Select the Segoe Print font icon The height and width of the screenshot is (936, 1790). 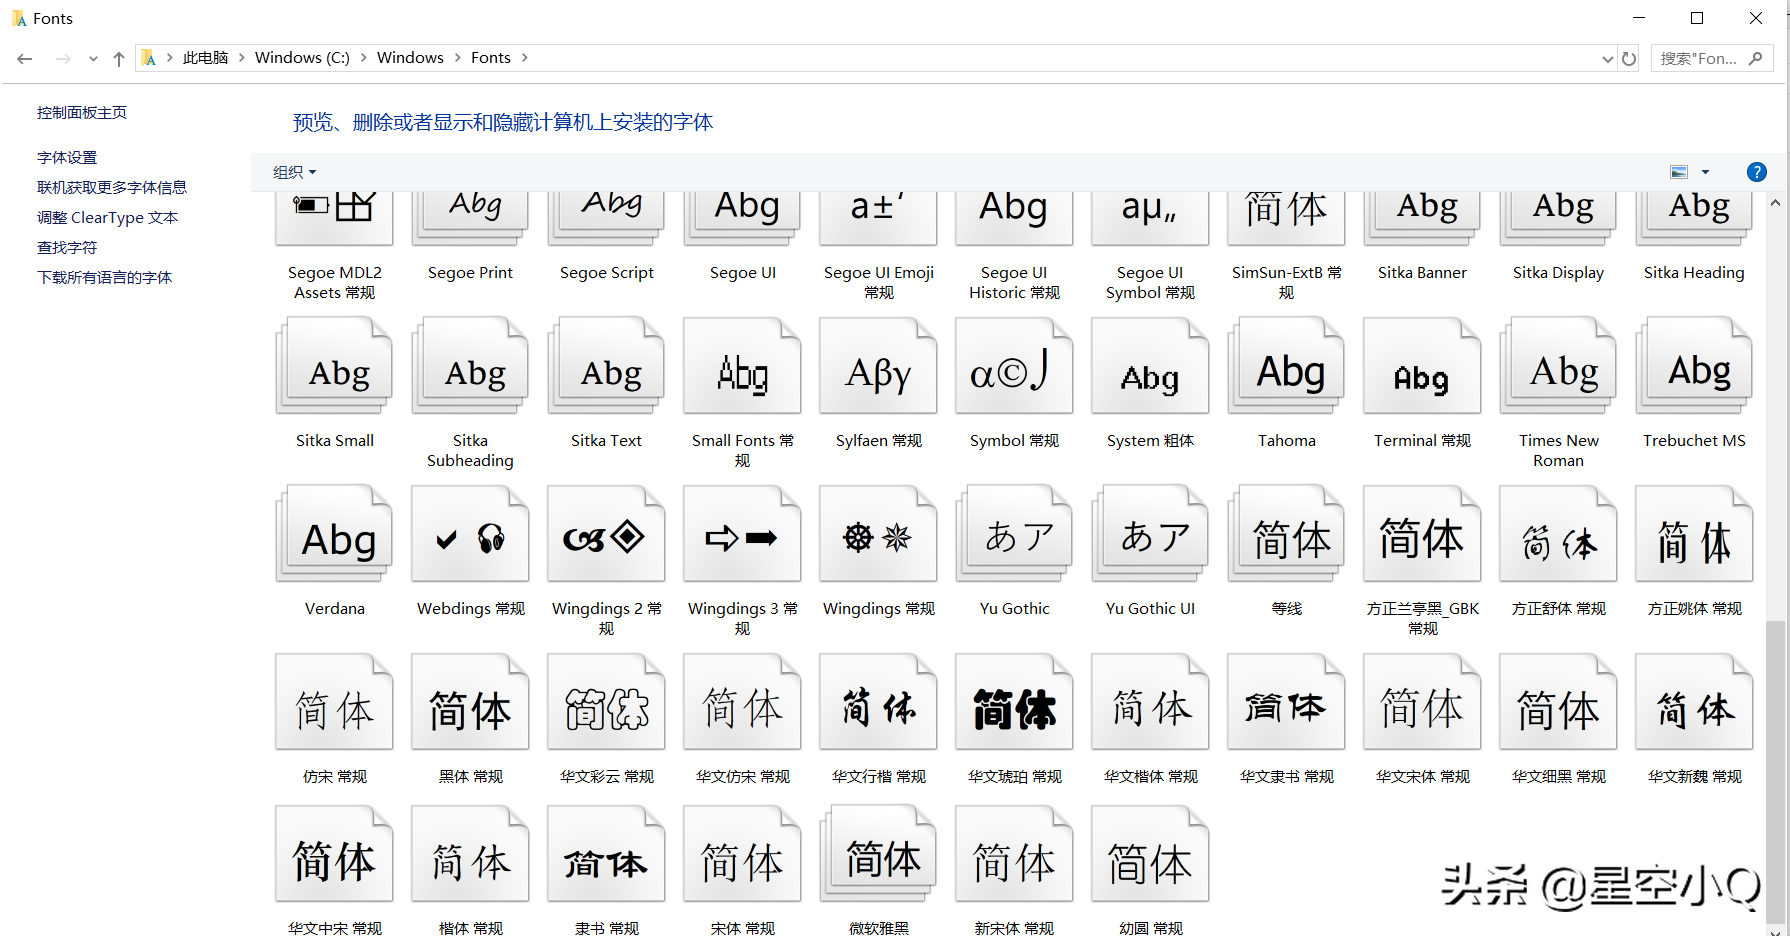pos(470,219)
